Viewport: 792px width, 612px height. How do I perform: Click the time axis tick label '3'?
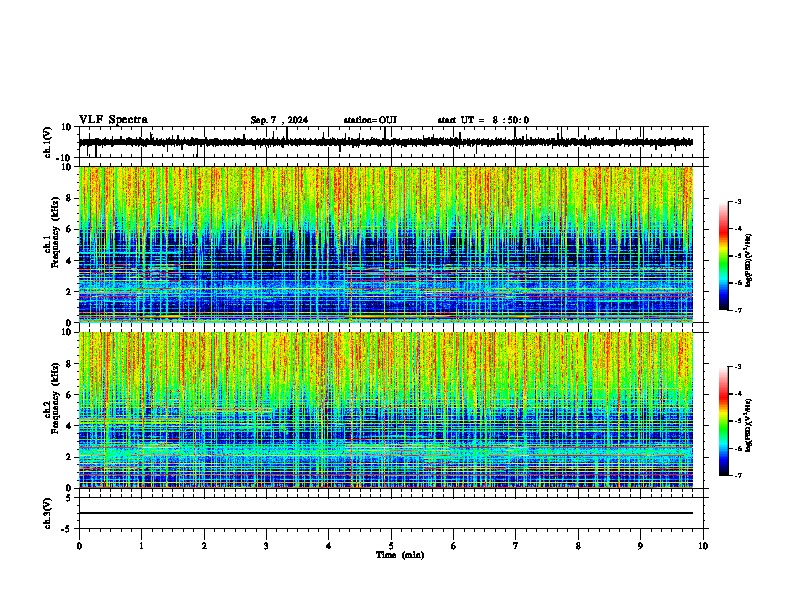click(266, 546)
